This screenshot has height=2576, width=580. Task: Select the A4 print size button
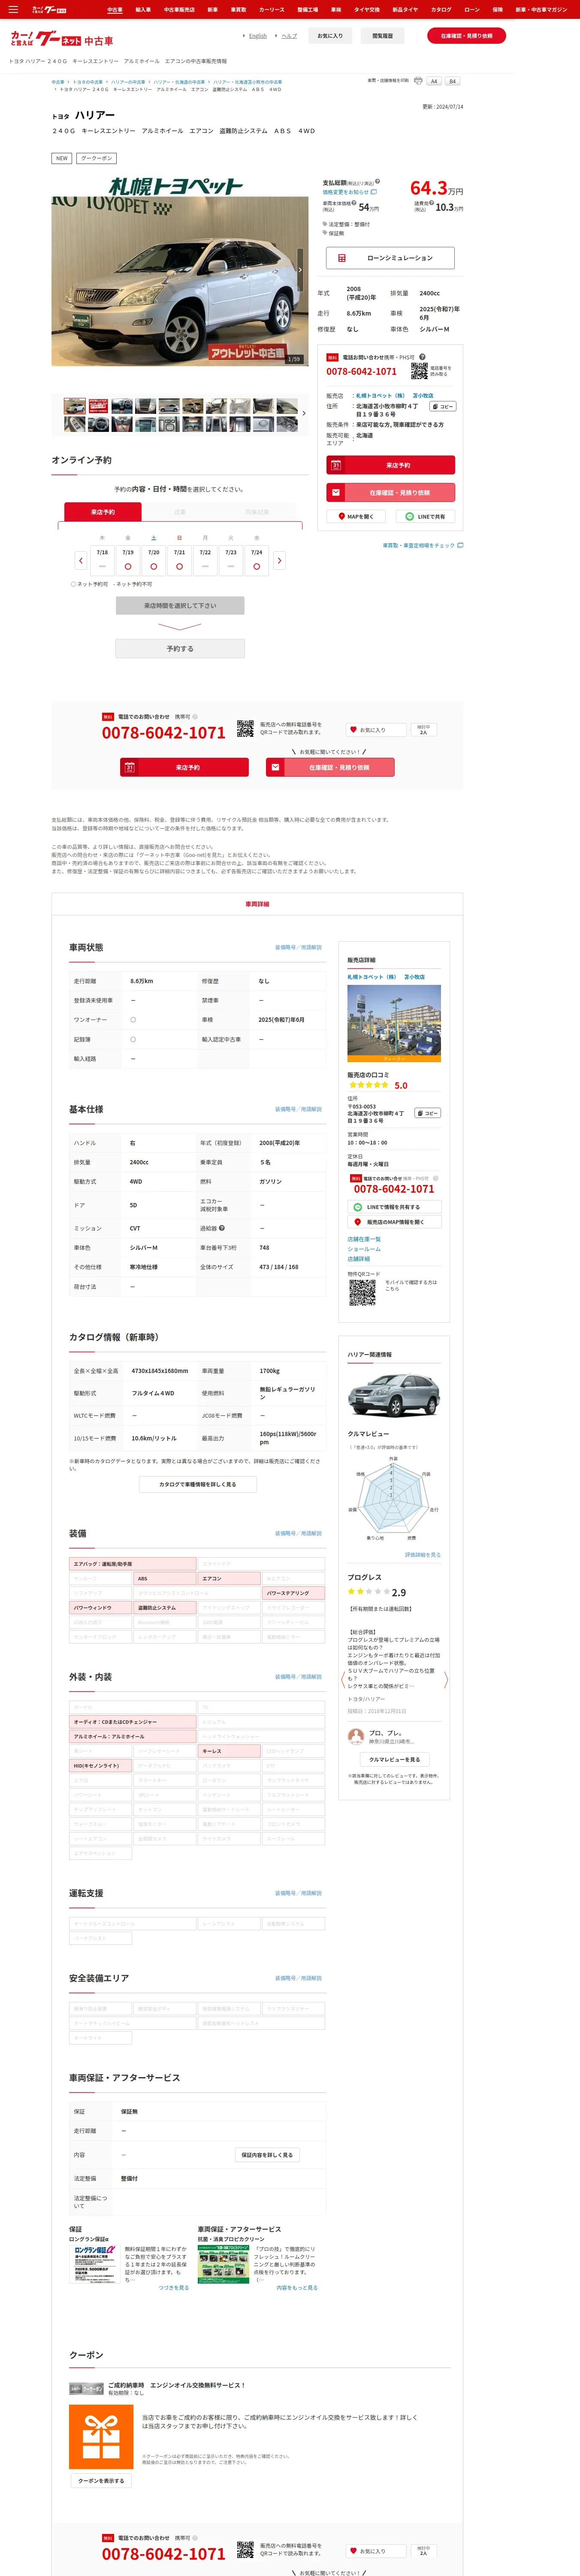[434, 81]
